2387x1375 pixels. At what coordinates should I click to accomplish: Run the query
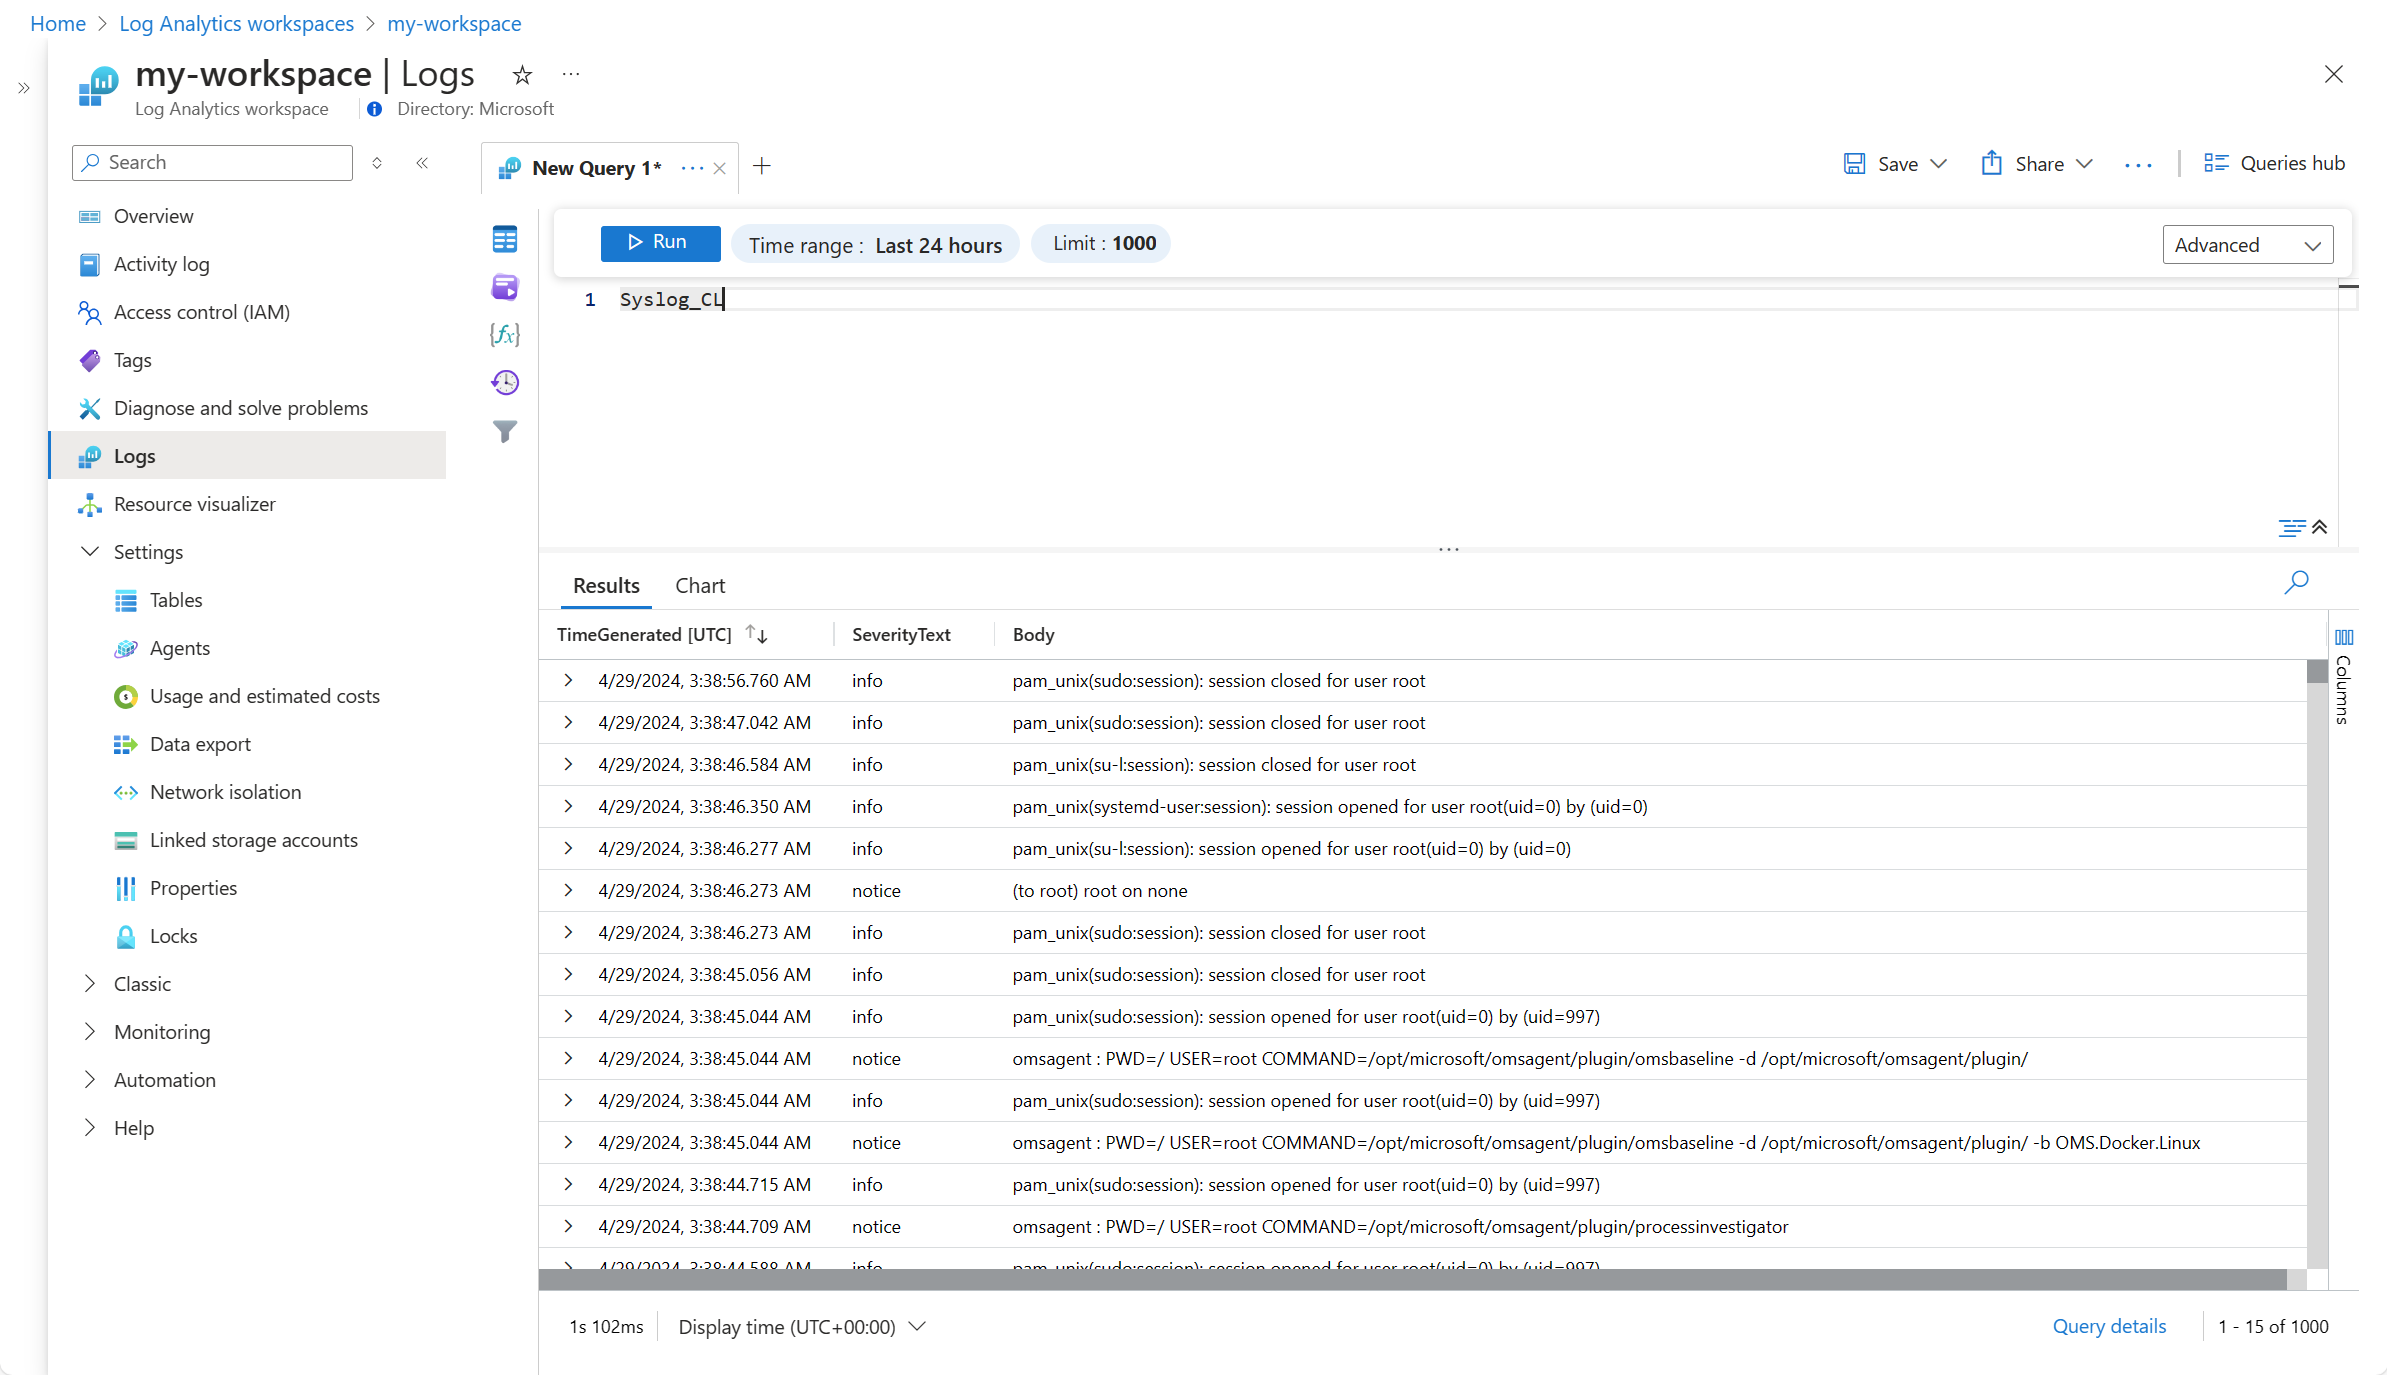pos(659,243)
